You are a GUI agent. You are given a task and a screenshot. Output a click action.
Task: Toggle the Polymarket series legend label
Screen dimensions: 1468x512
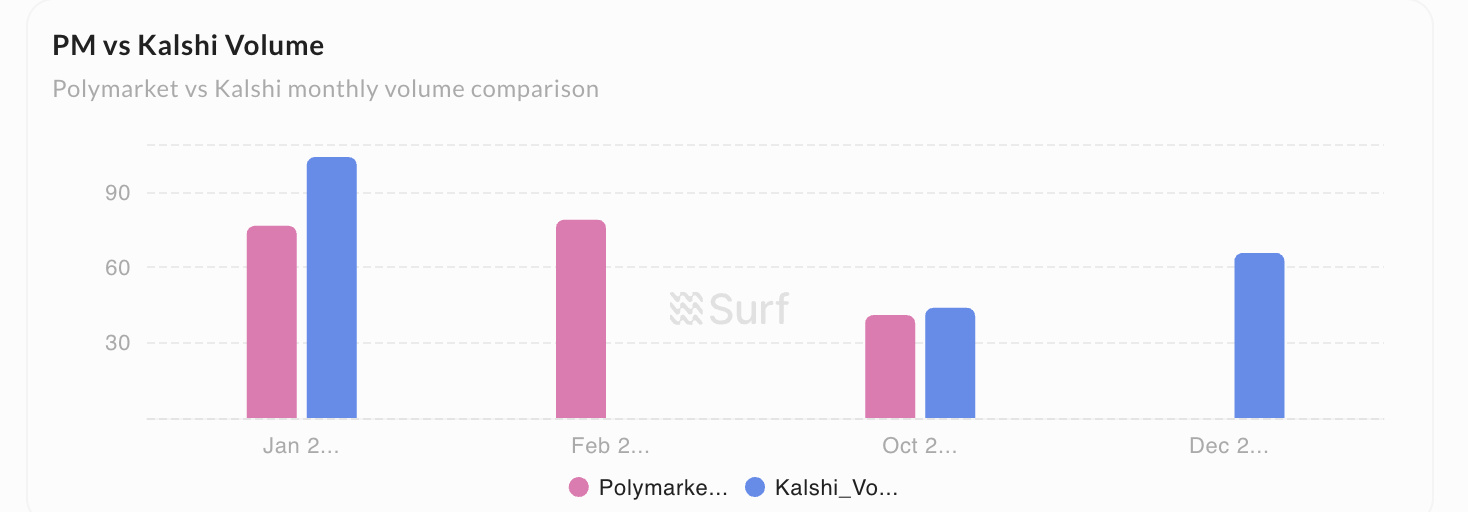pos(662,488)
